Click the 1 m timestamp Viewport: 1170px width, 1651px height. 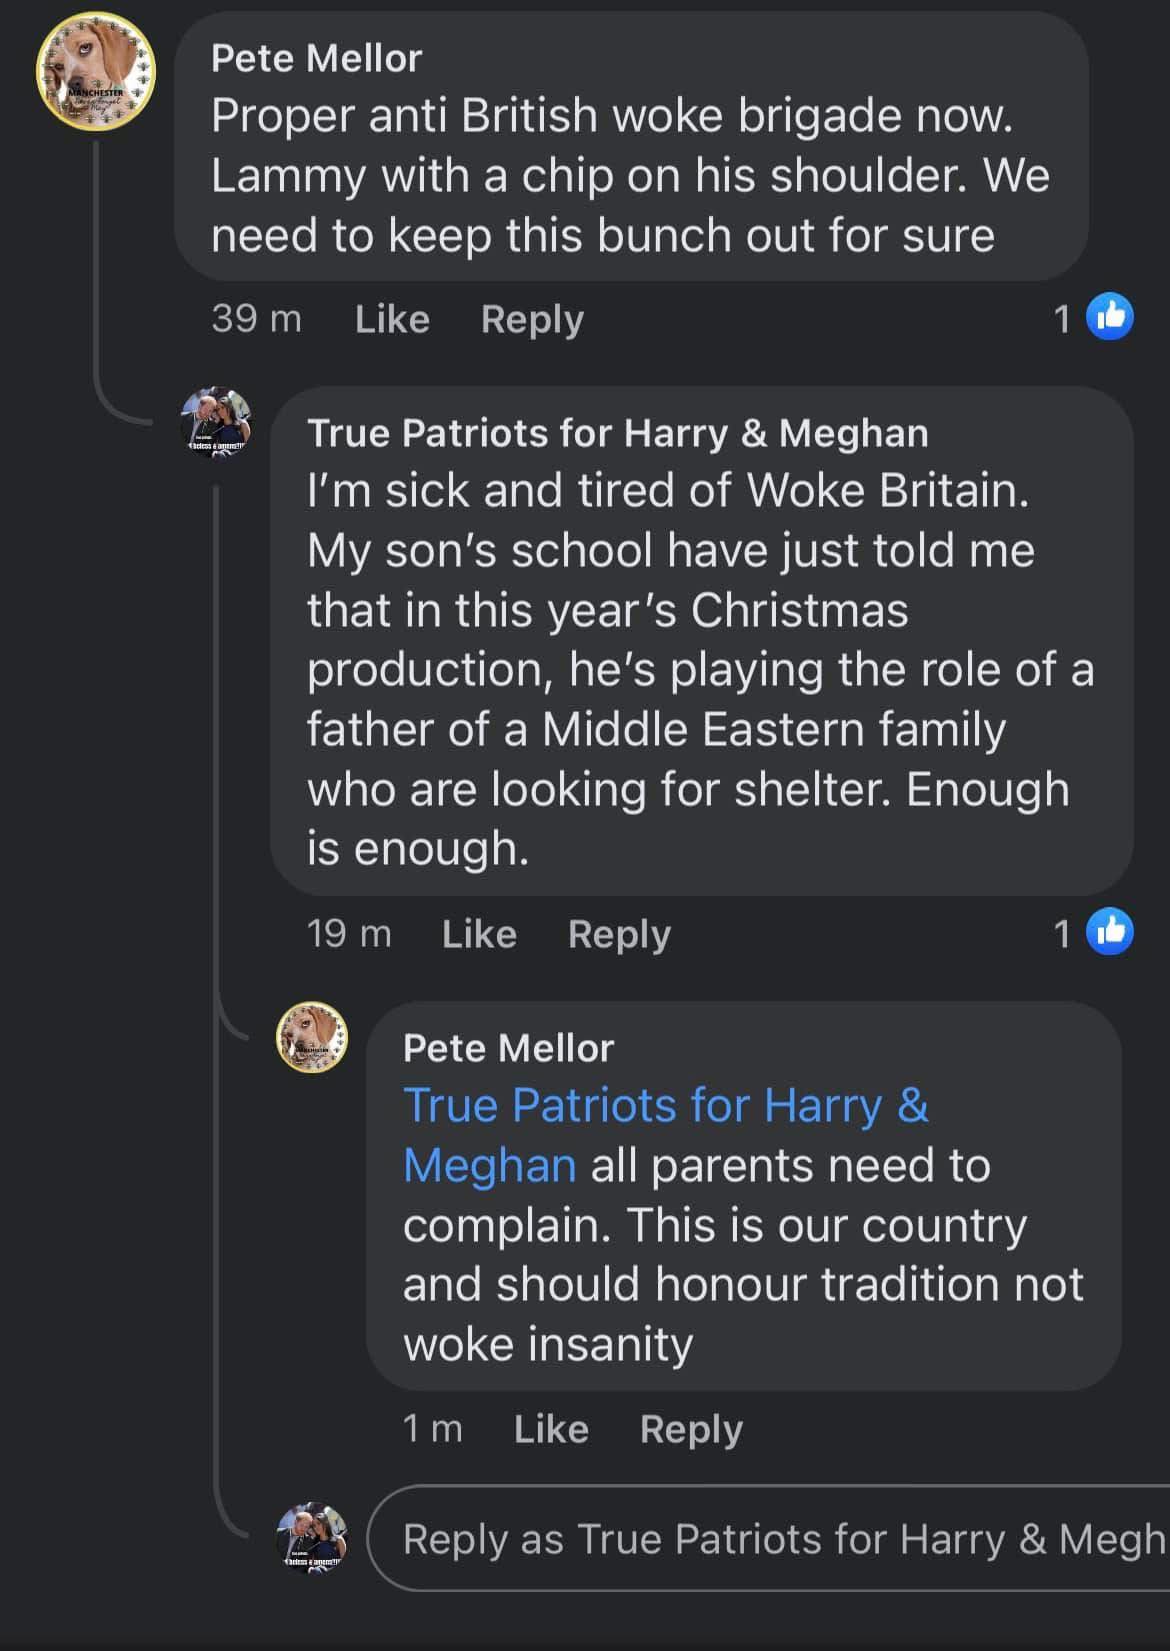[x=432, y=1429]
